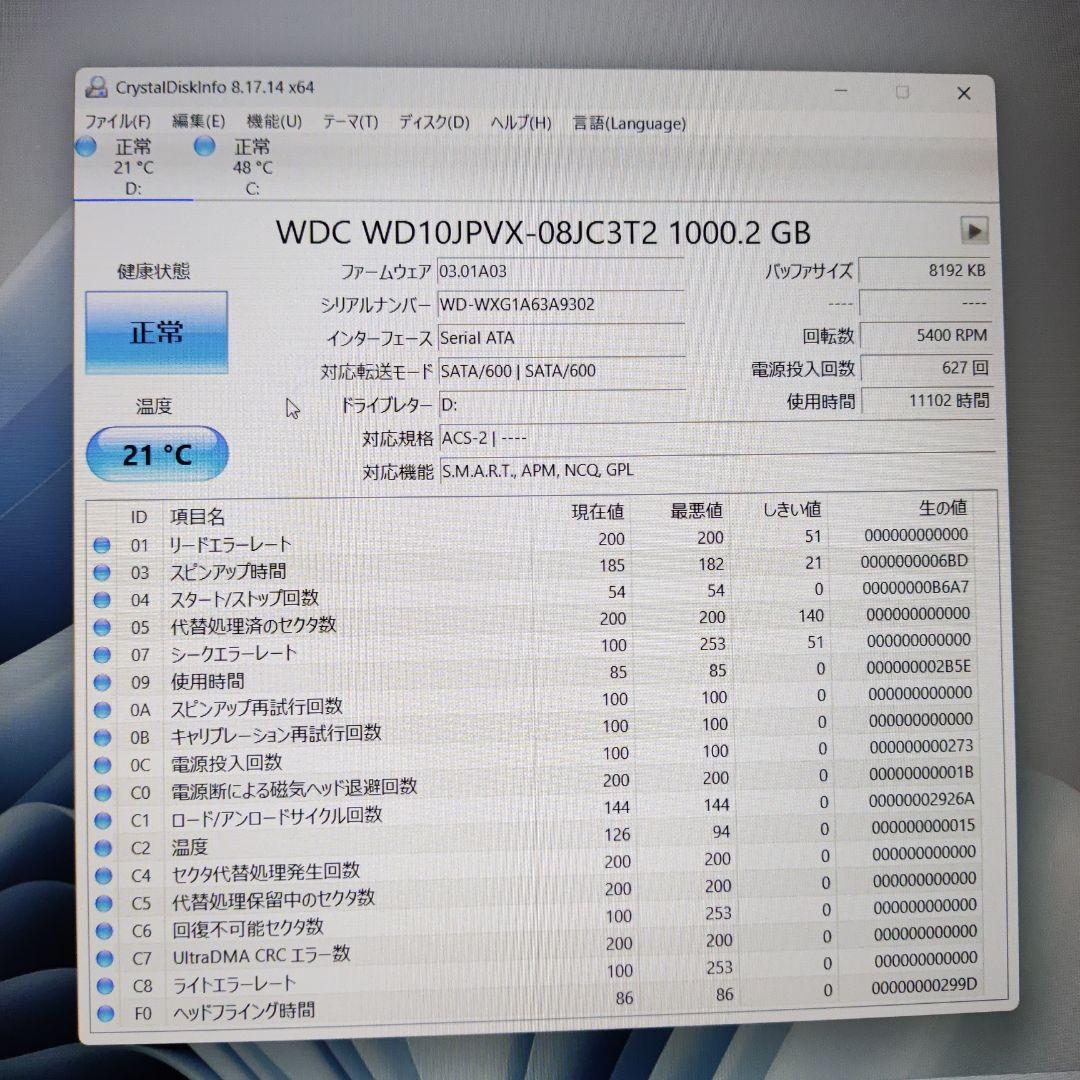Screen dimensions: 1080x1080
Task: Open the ファイル(F) menu
Action: pos(118,122)
